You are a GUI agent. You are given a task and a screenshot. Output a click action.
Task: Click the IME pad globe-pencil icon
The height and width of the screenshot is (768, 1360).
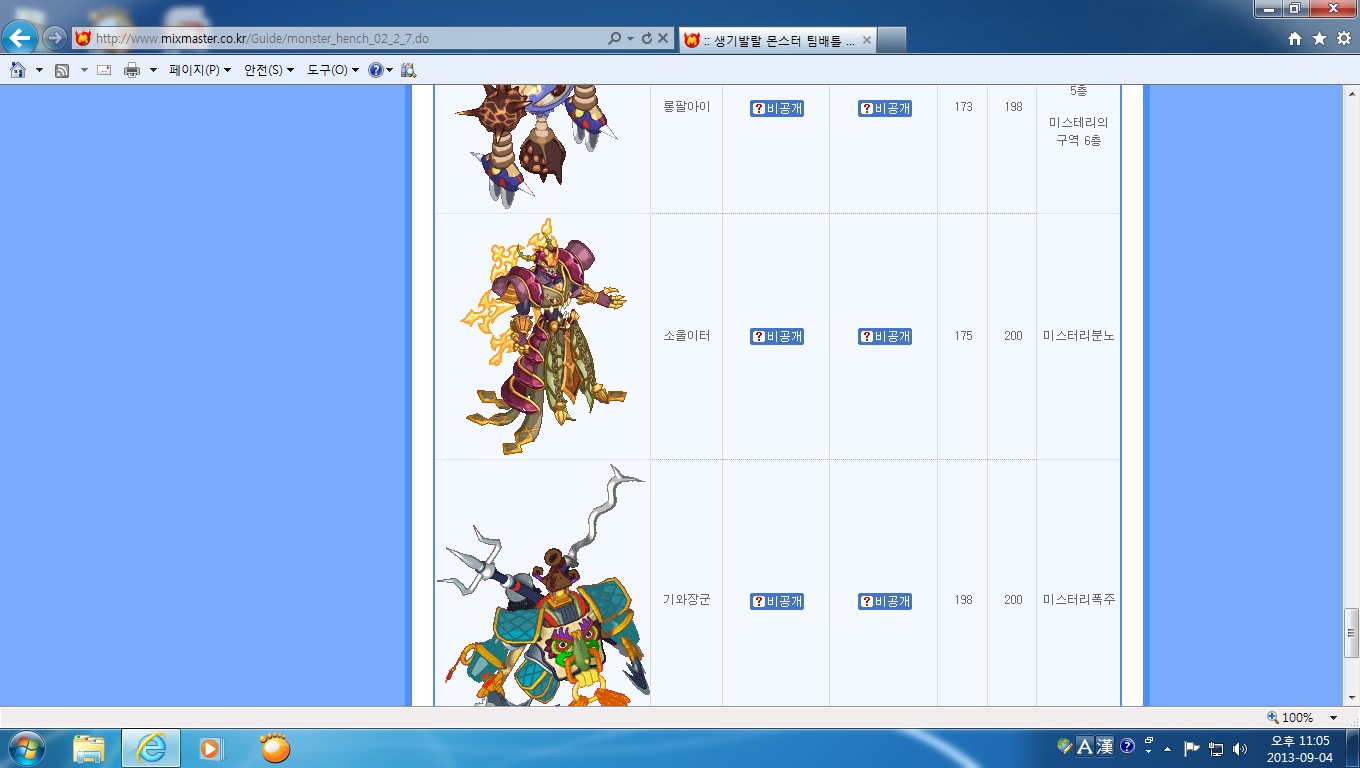click(1064, 746)
